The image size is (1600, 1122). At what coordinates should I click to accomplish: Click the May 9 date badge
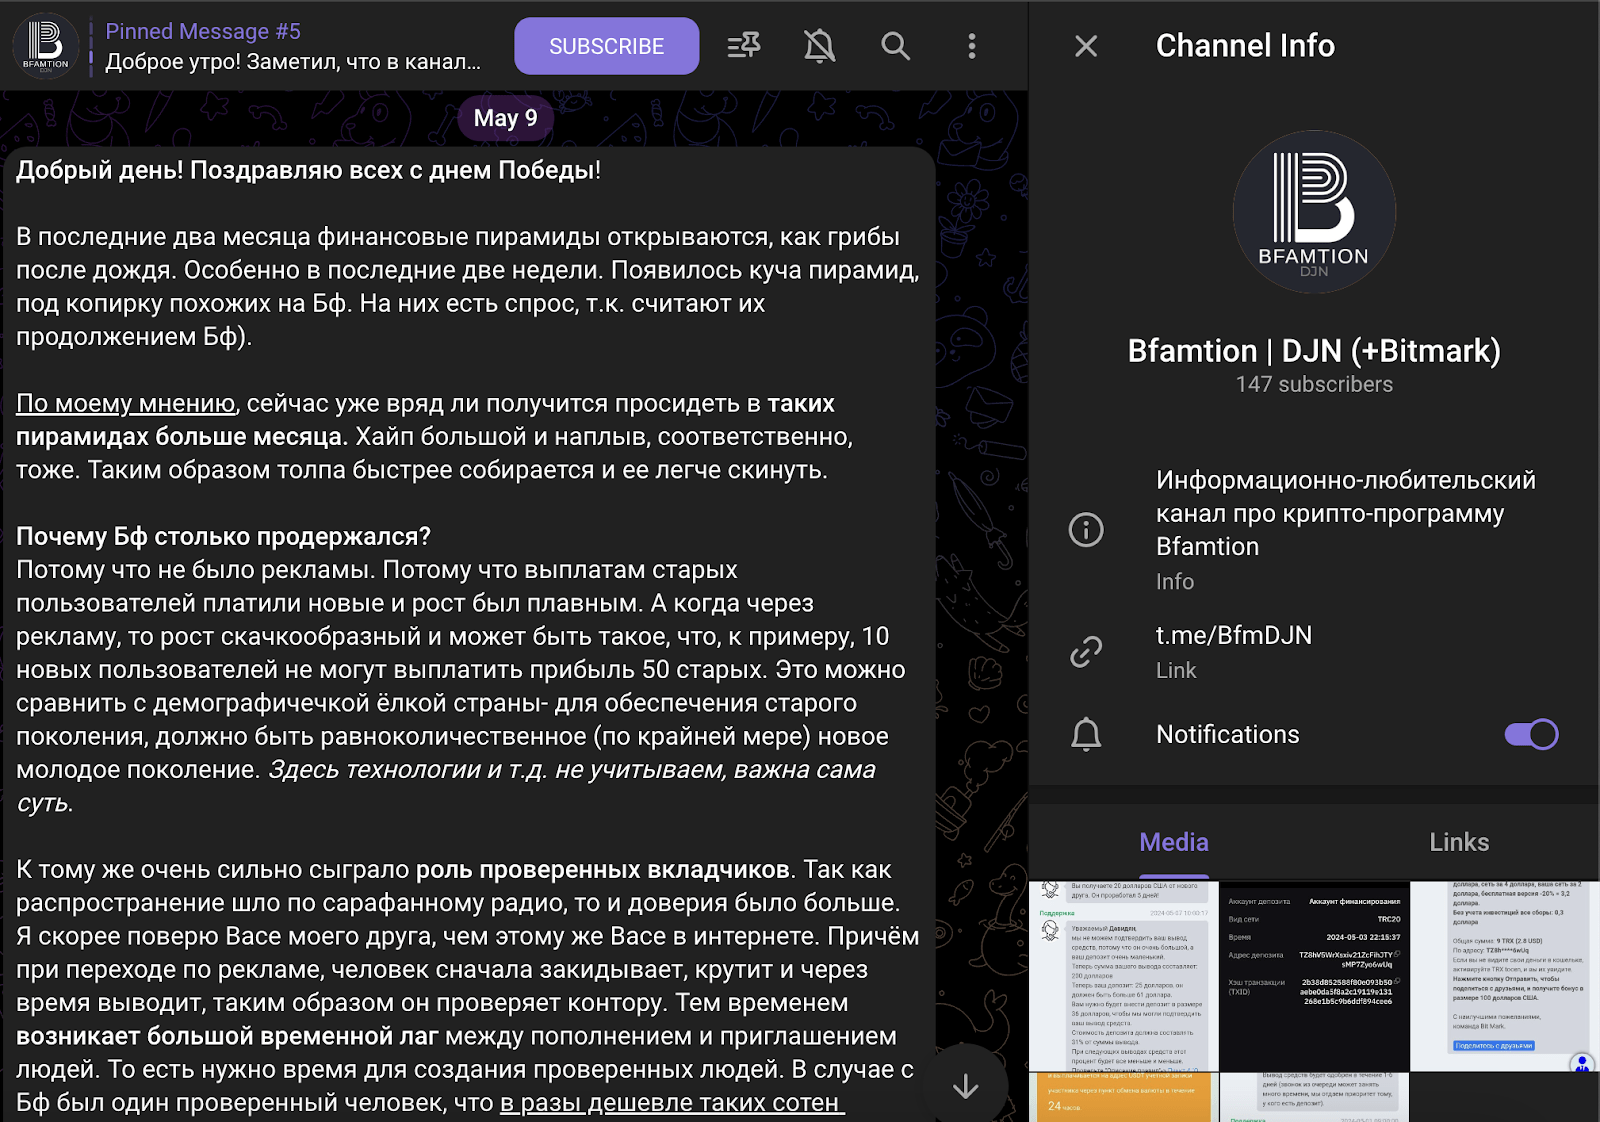[x=505, y=118]
